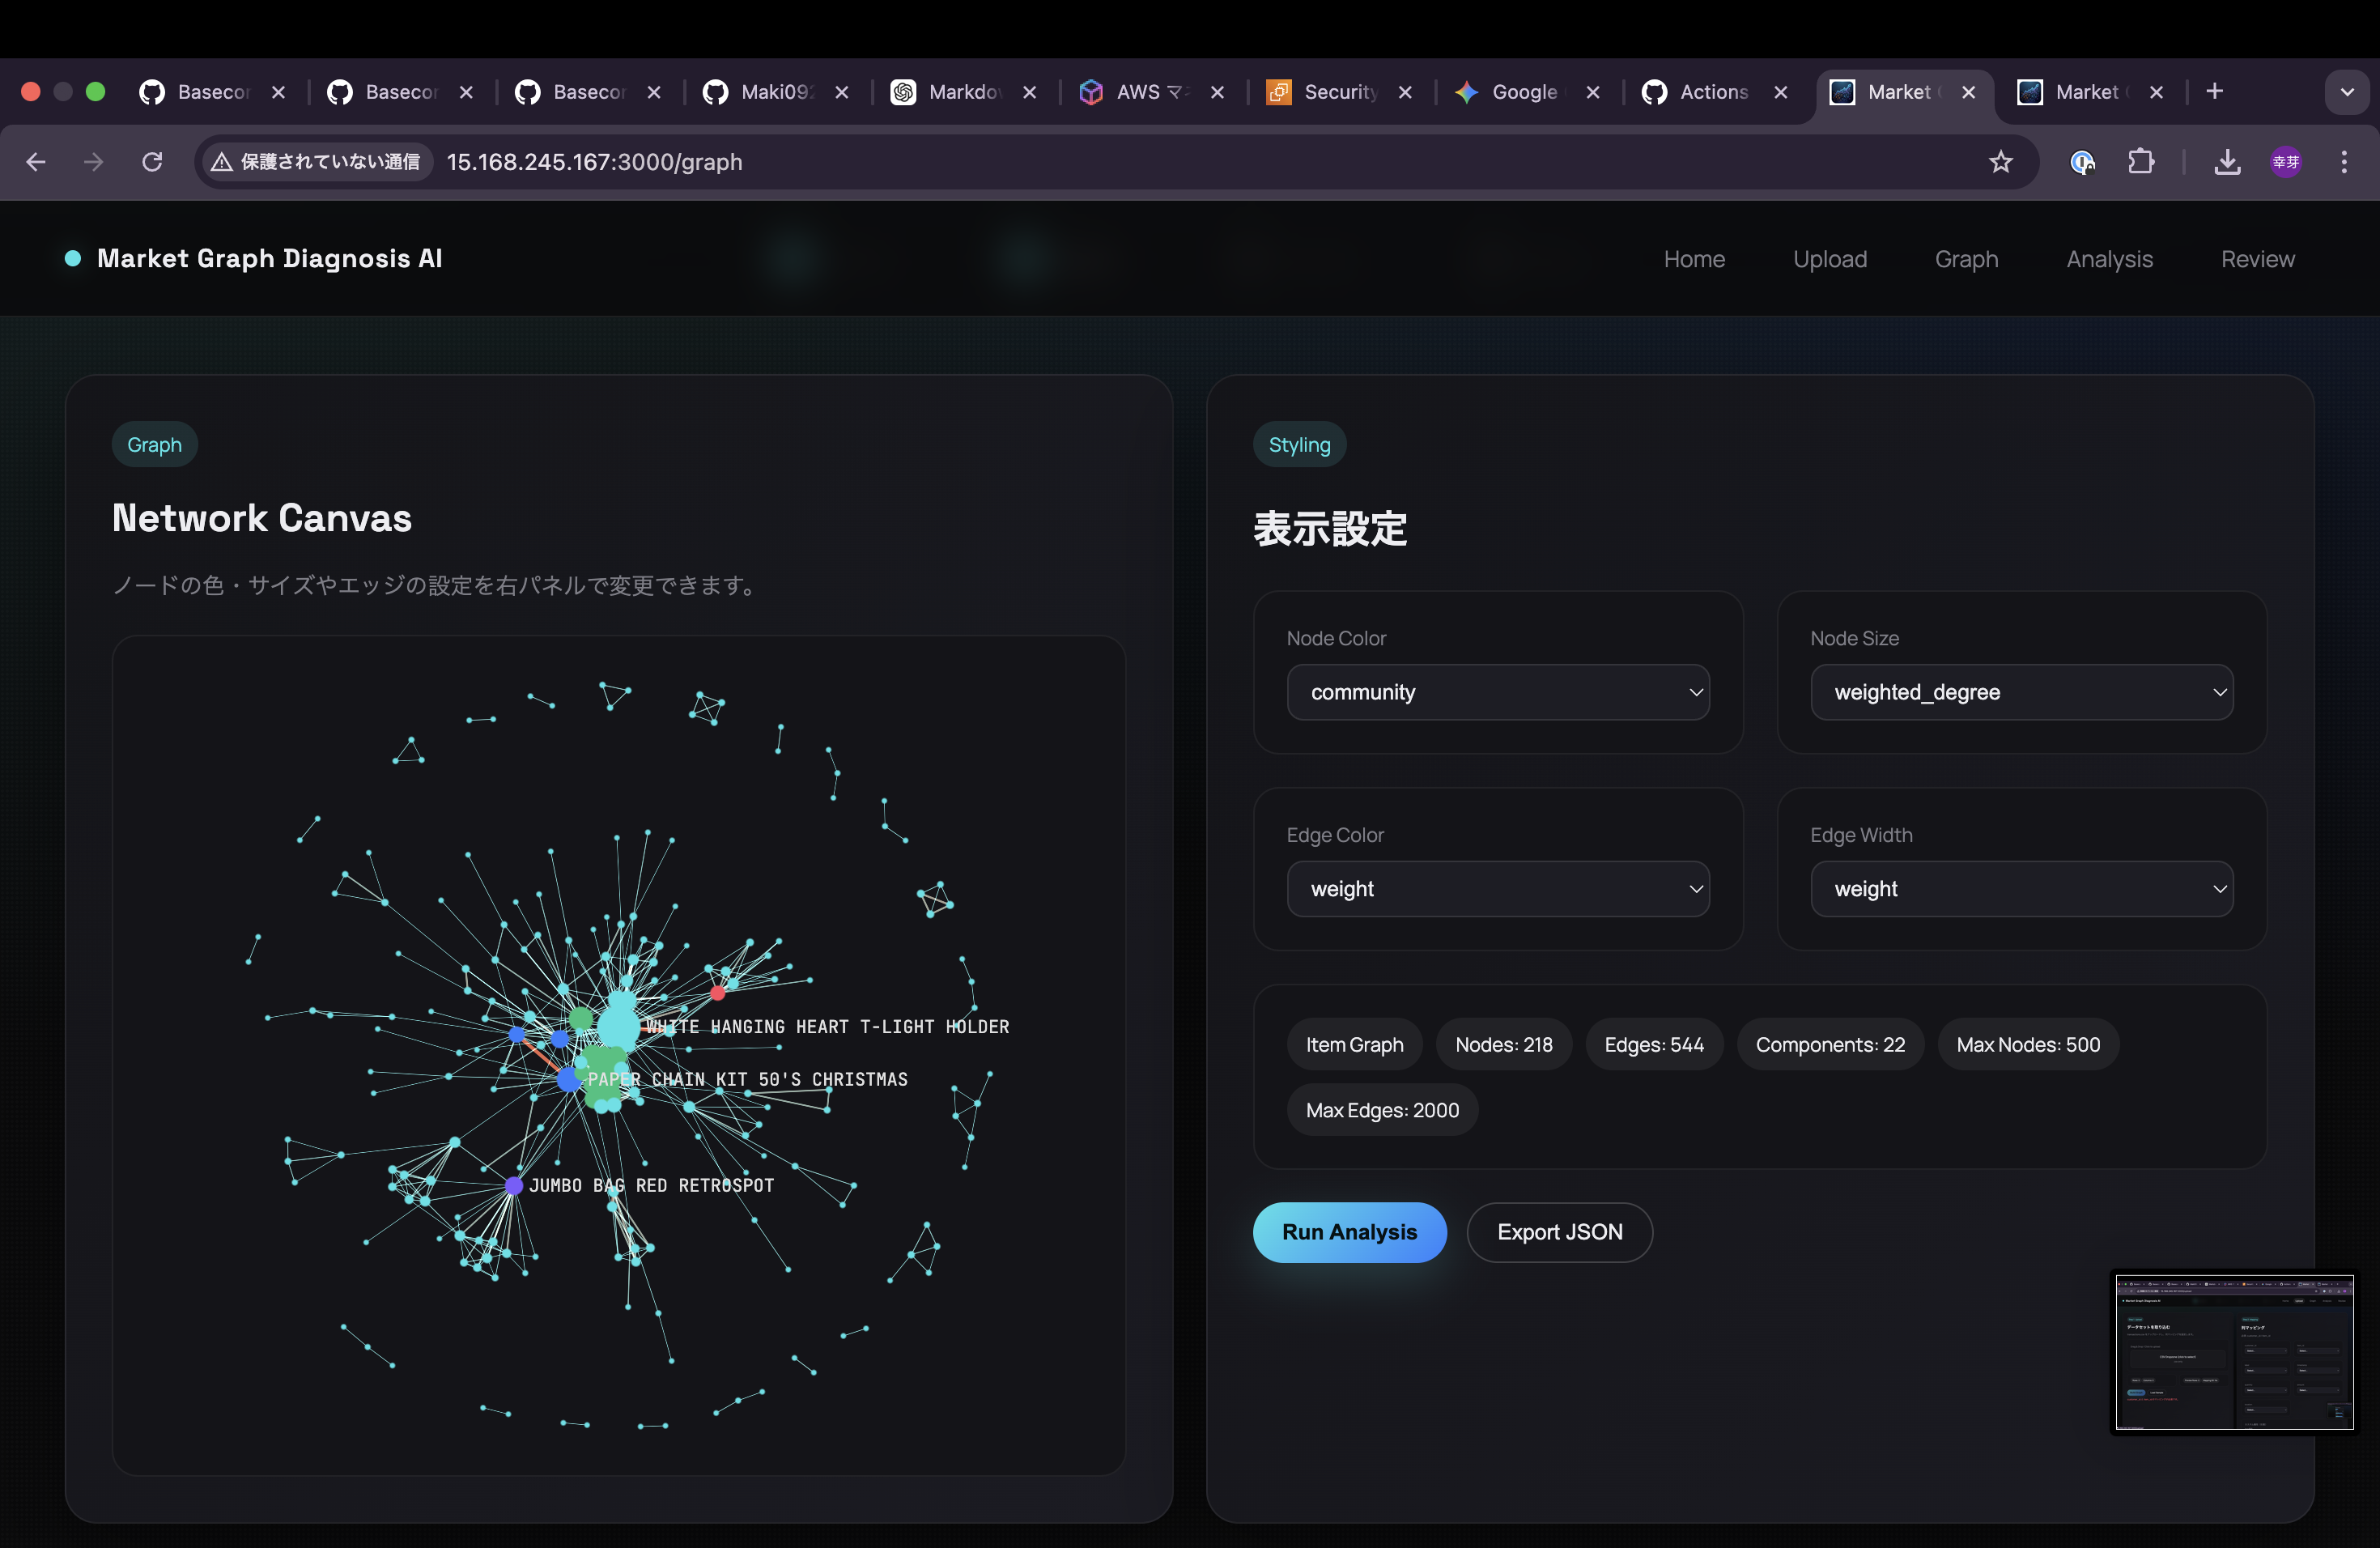Click the browser reload icon

coord(152,162)
